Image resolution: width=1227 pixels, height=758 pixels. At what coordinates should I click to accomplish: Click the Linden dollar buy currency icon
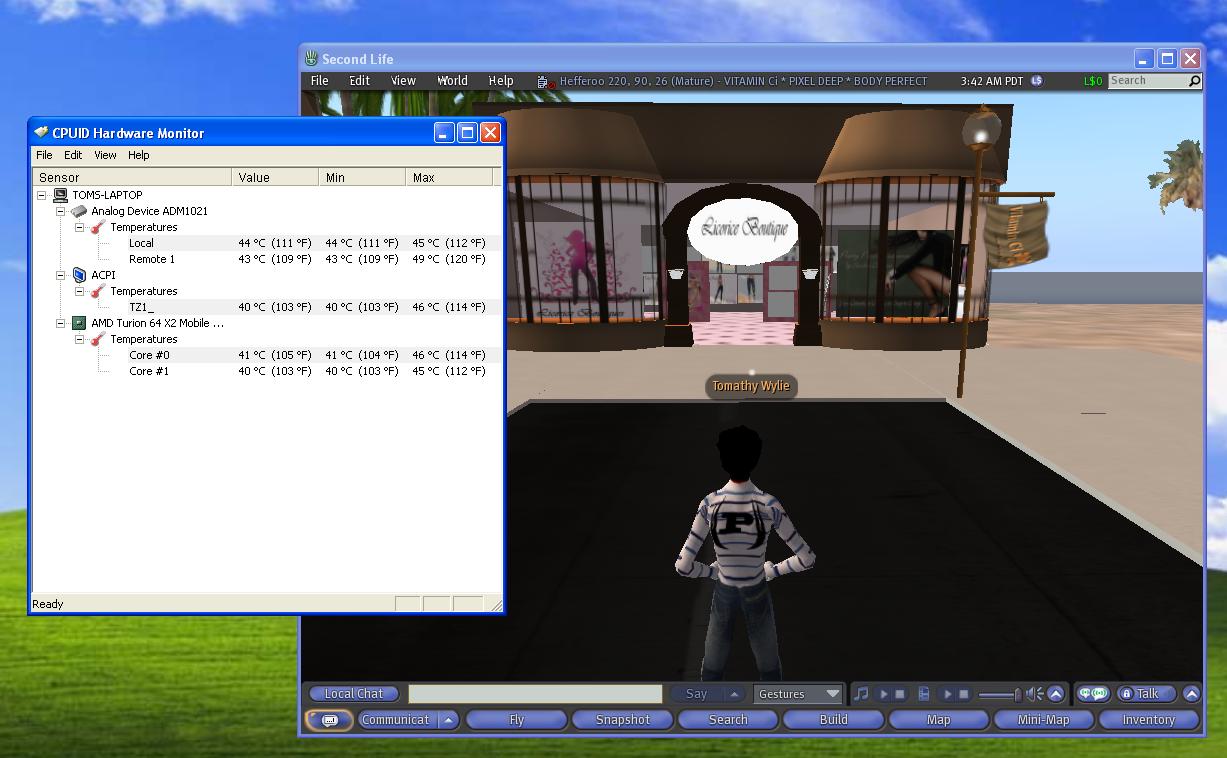pyautogui.click(x=1037, y=81)
